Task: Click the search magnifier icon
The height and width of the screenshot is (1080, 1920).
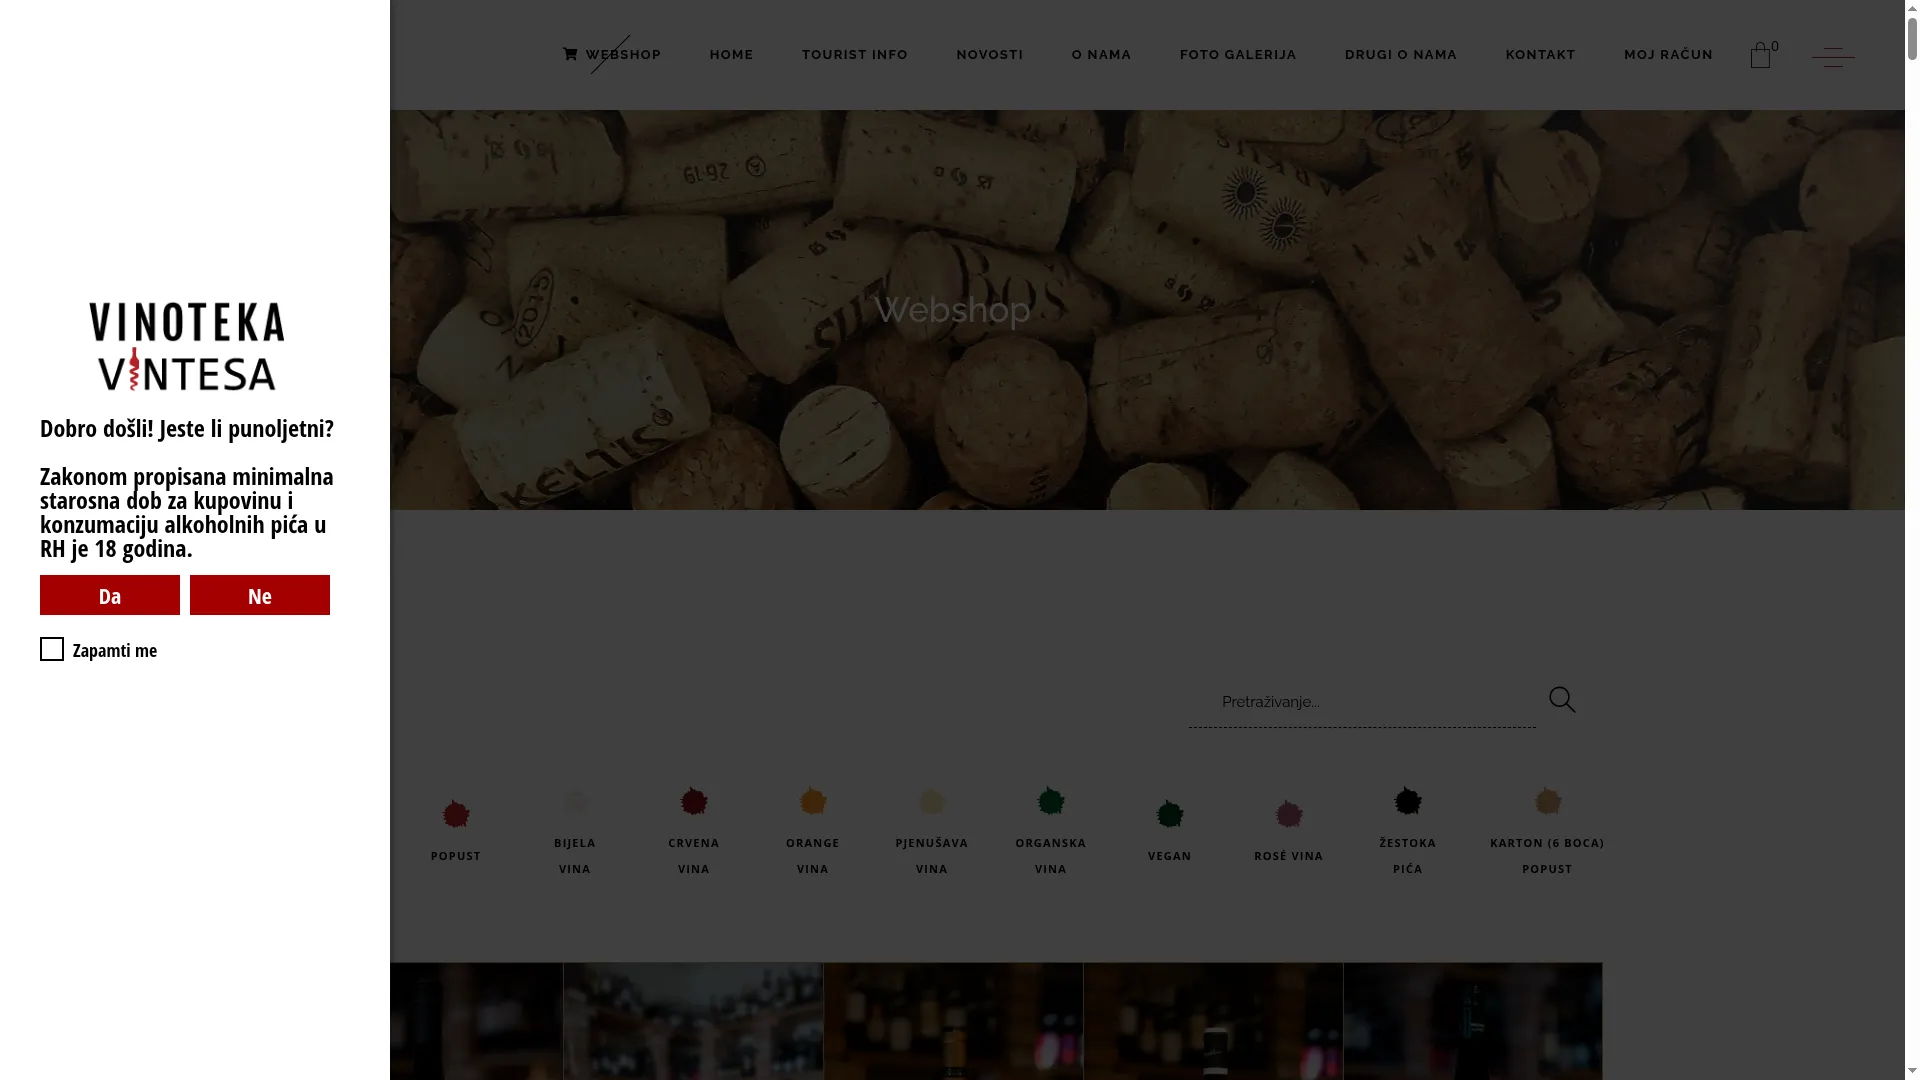Action: pos(1562,700)
